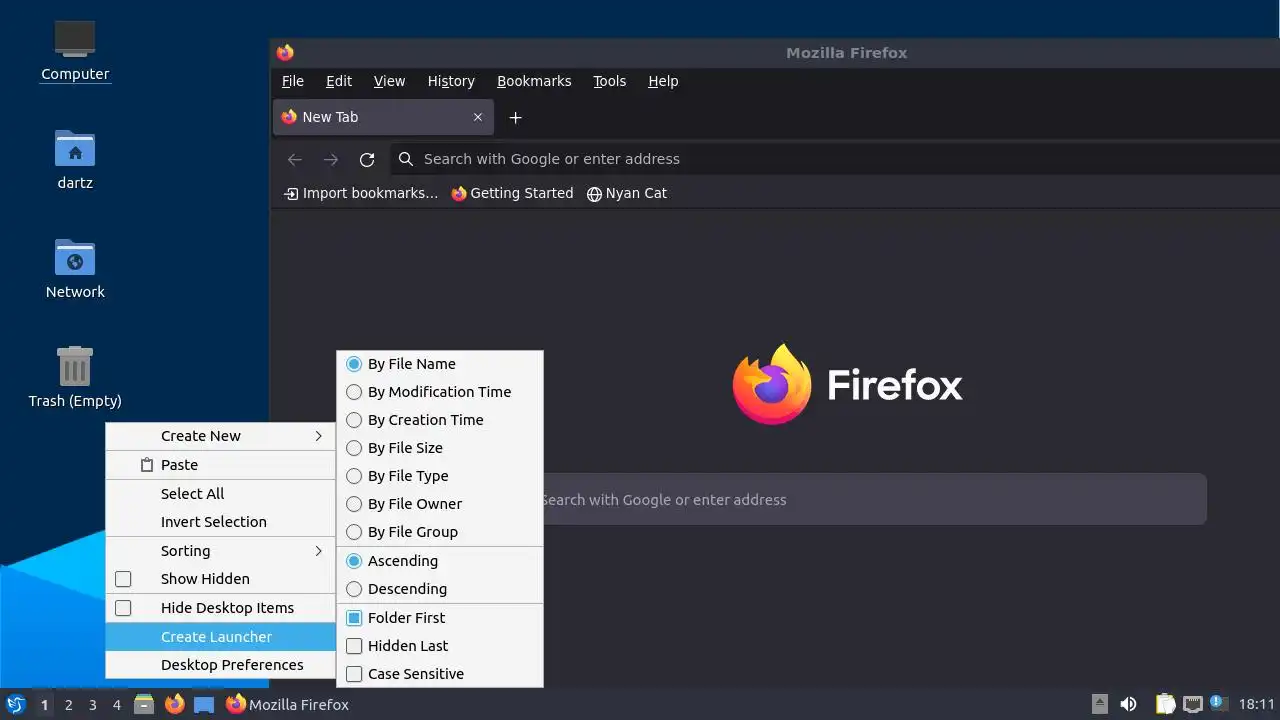Select sorting By File Type

click(x=440, y=476)
